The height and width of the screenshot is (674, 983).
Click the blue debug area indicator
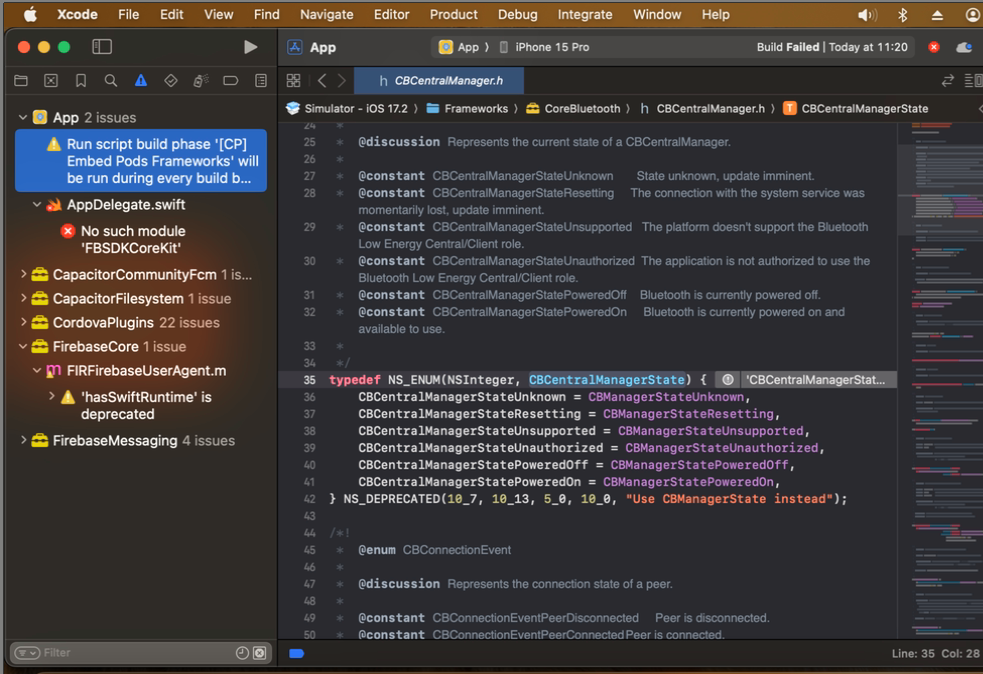point(297,654)
